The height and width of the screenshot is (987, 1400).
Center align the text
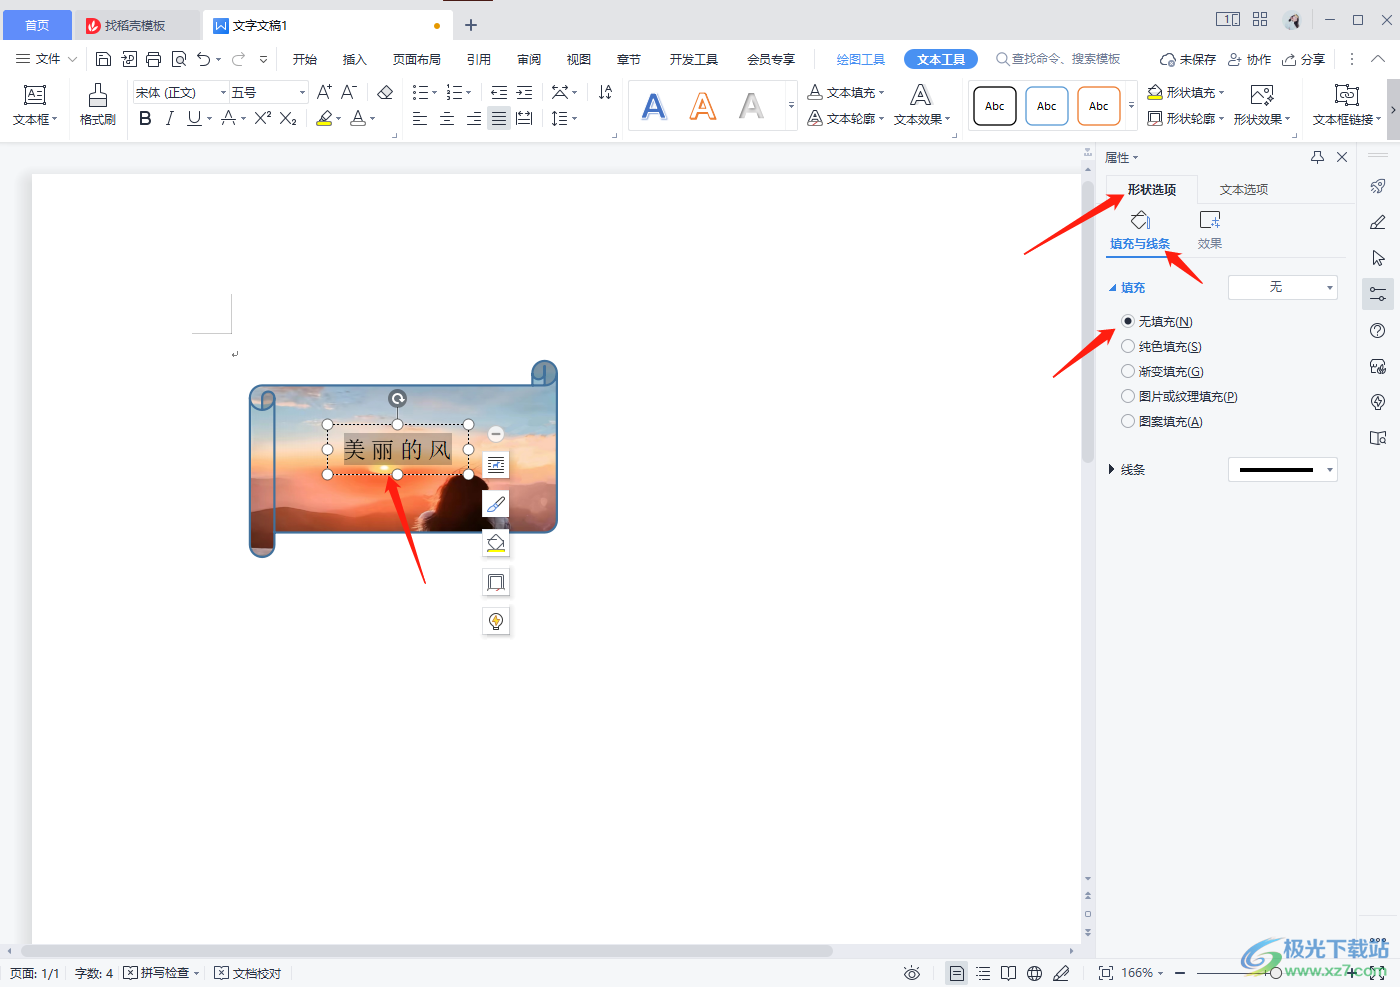point(447,119)
